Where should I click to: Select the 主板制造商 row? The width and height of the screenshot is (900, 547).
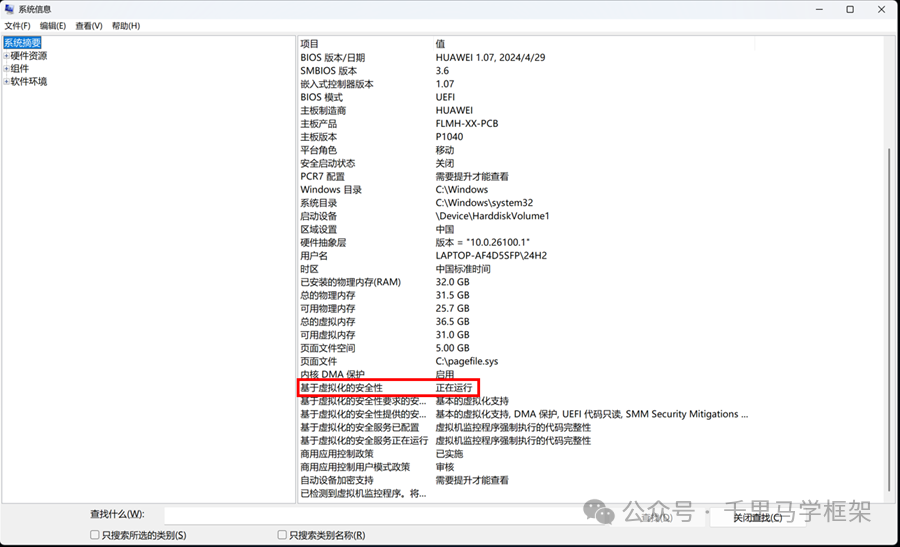526,110
